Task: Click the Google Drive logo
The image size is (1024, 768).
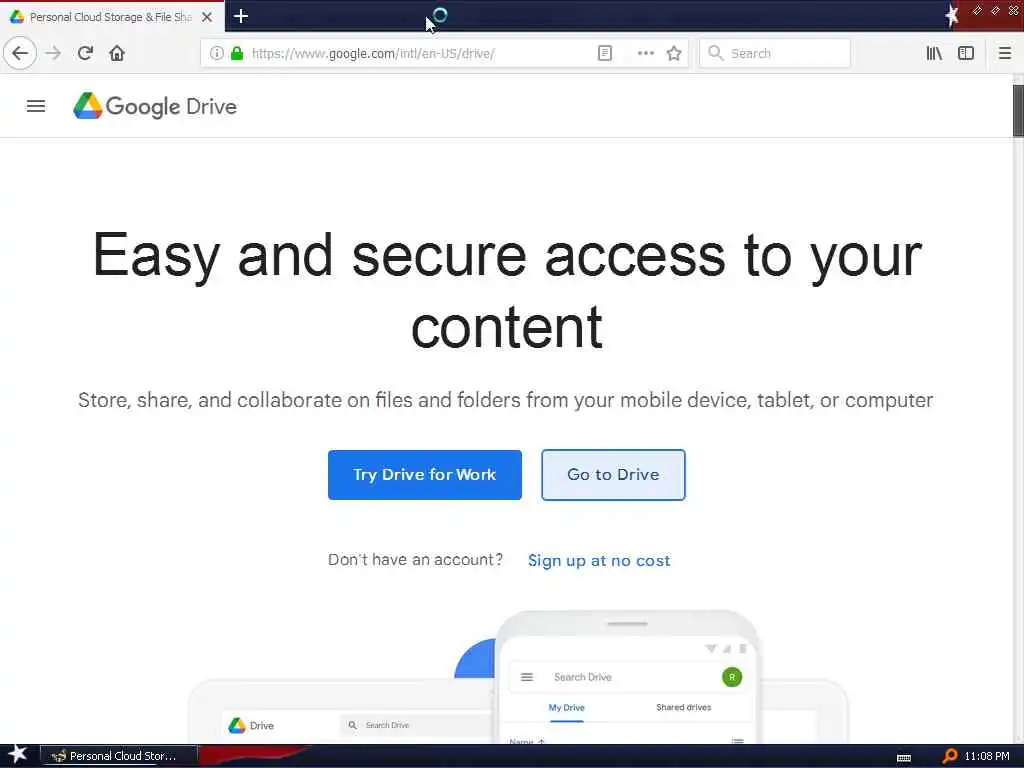Action: (155, 106)
